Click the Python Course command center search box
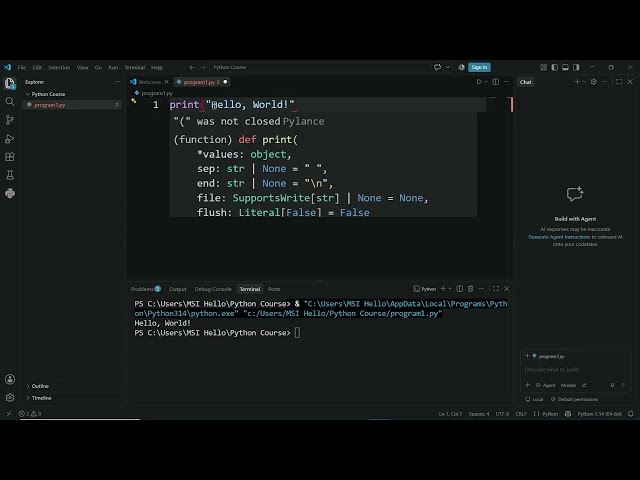The width and height of the screenshot is (640, 480). point(320,67)
